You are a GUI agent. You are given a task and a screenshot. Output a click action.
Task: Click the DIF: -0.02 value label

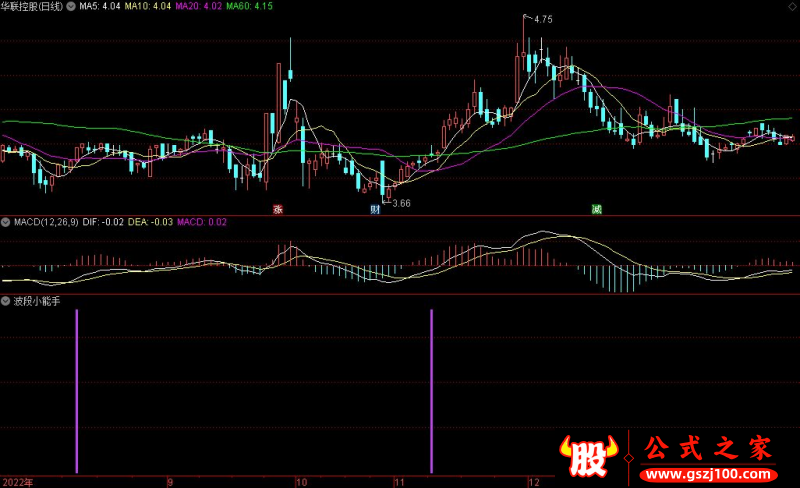point(102,221)
